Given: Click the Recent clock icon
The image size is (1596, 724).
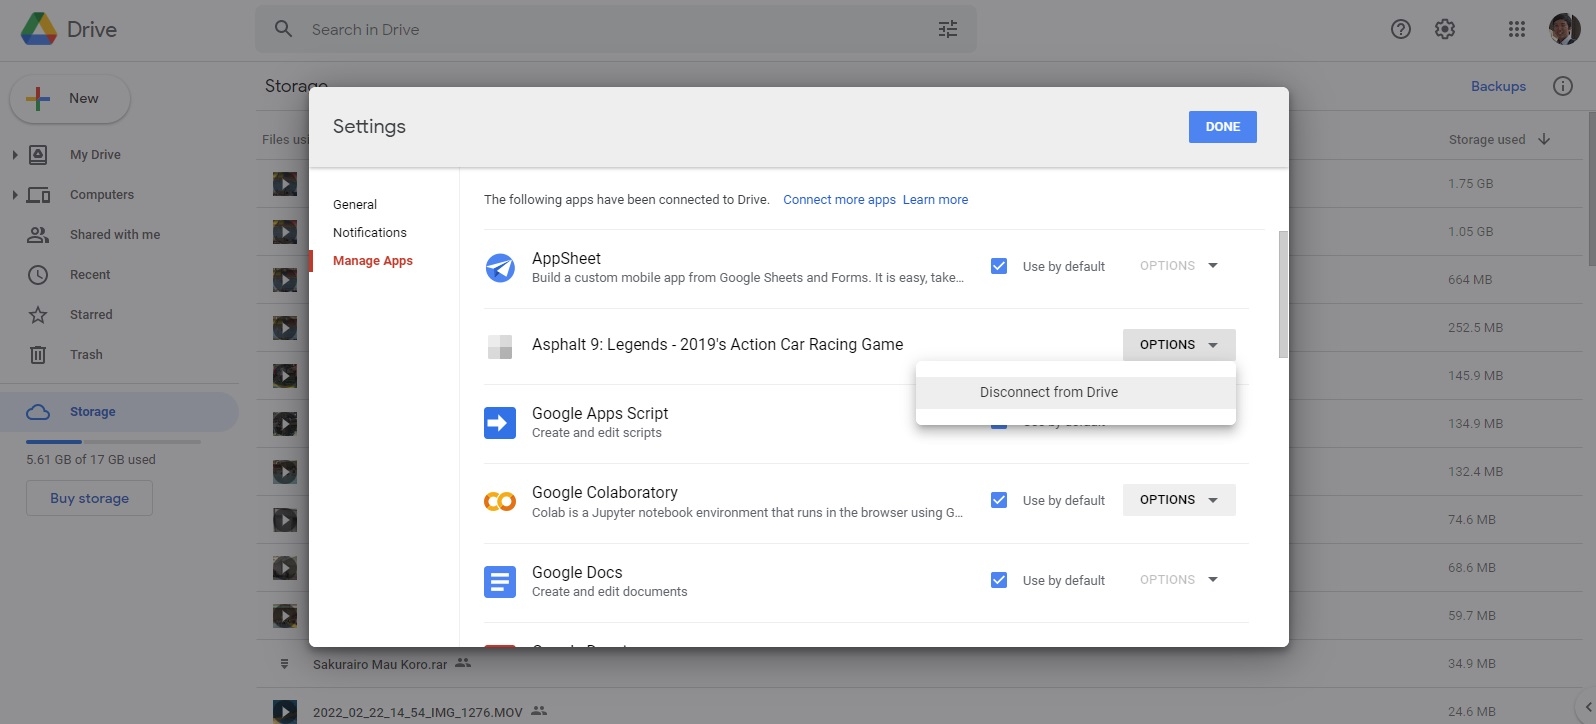Looking at the screenshot, I should pos(38,275).
